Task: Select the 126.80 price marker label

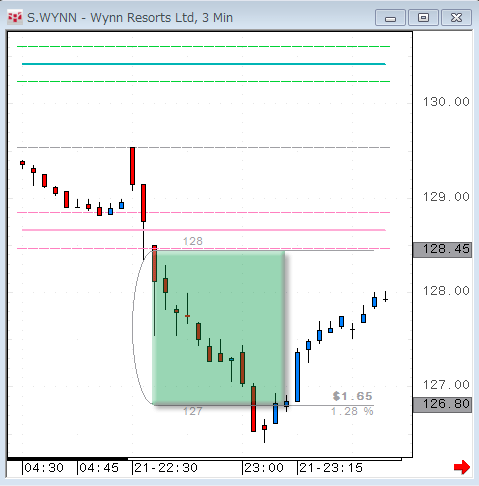Action: click(442, 404)
